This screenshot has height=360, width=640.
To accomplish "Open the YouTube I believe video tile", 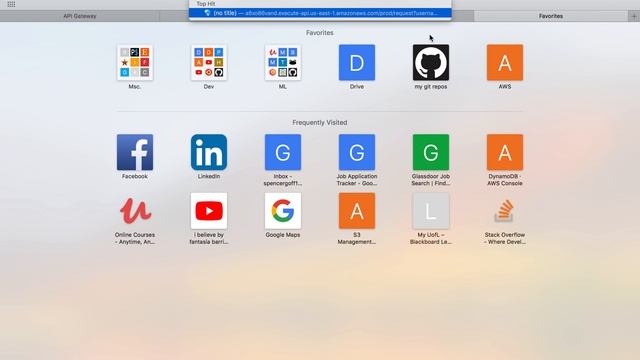I will pos(209,211).
